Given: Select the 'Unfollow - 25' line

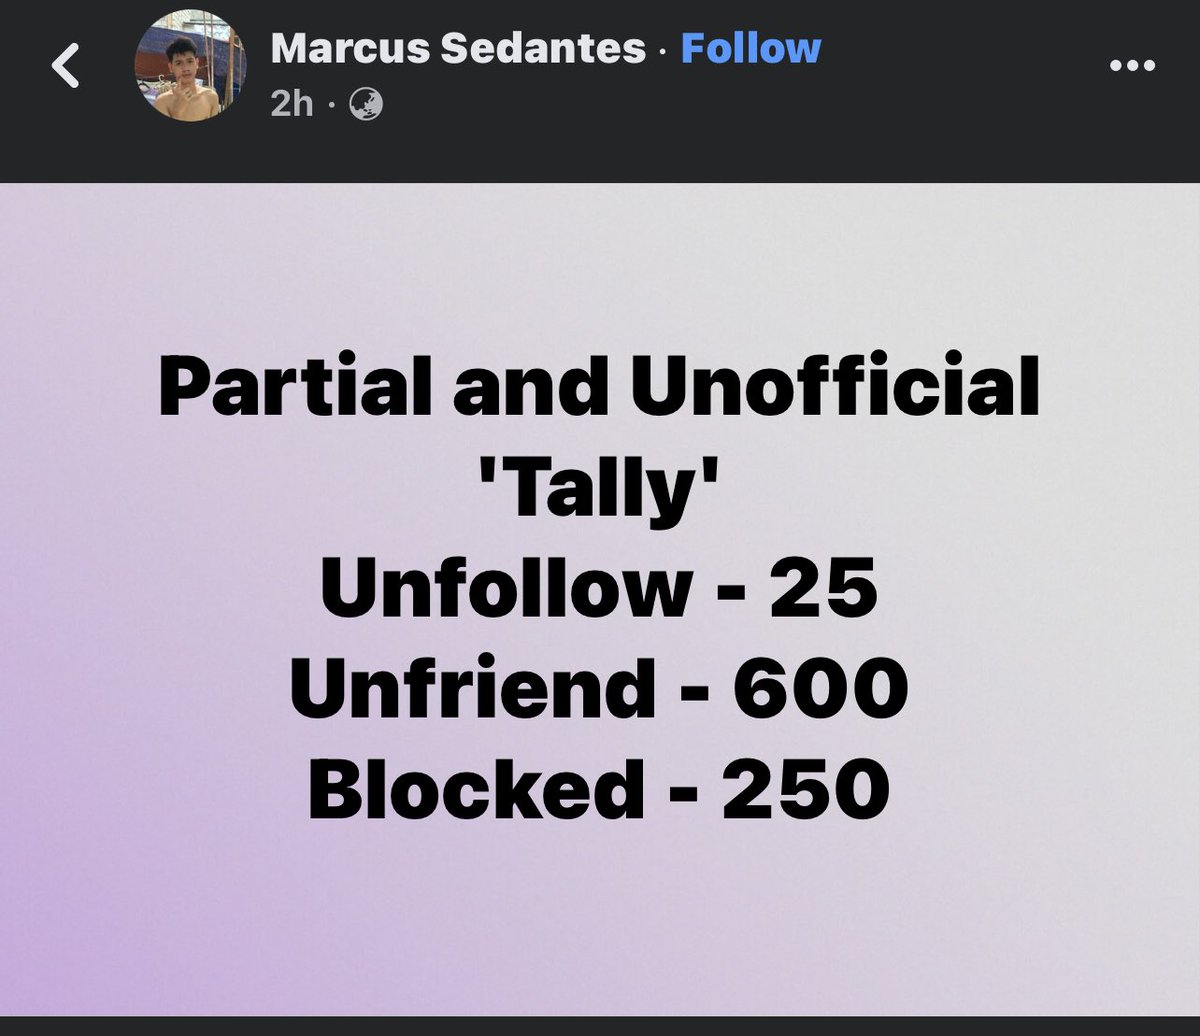Looking at the screenshot, I should pos(599,589).
